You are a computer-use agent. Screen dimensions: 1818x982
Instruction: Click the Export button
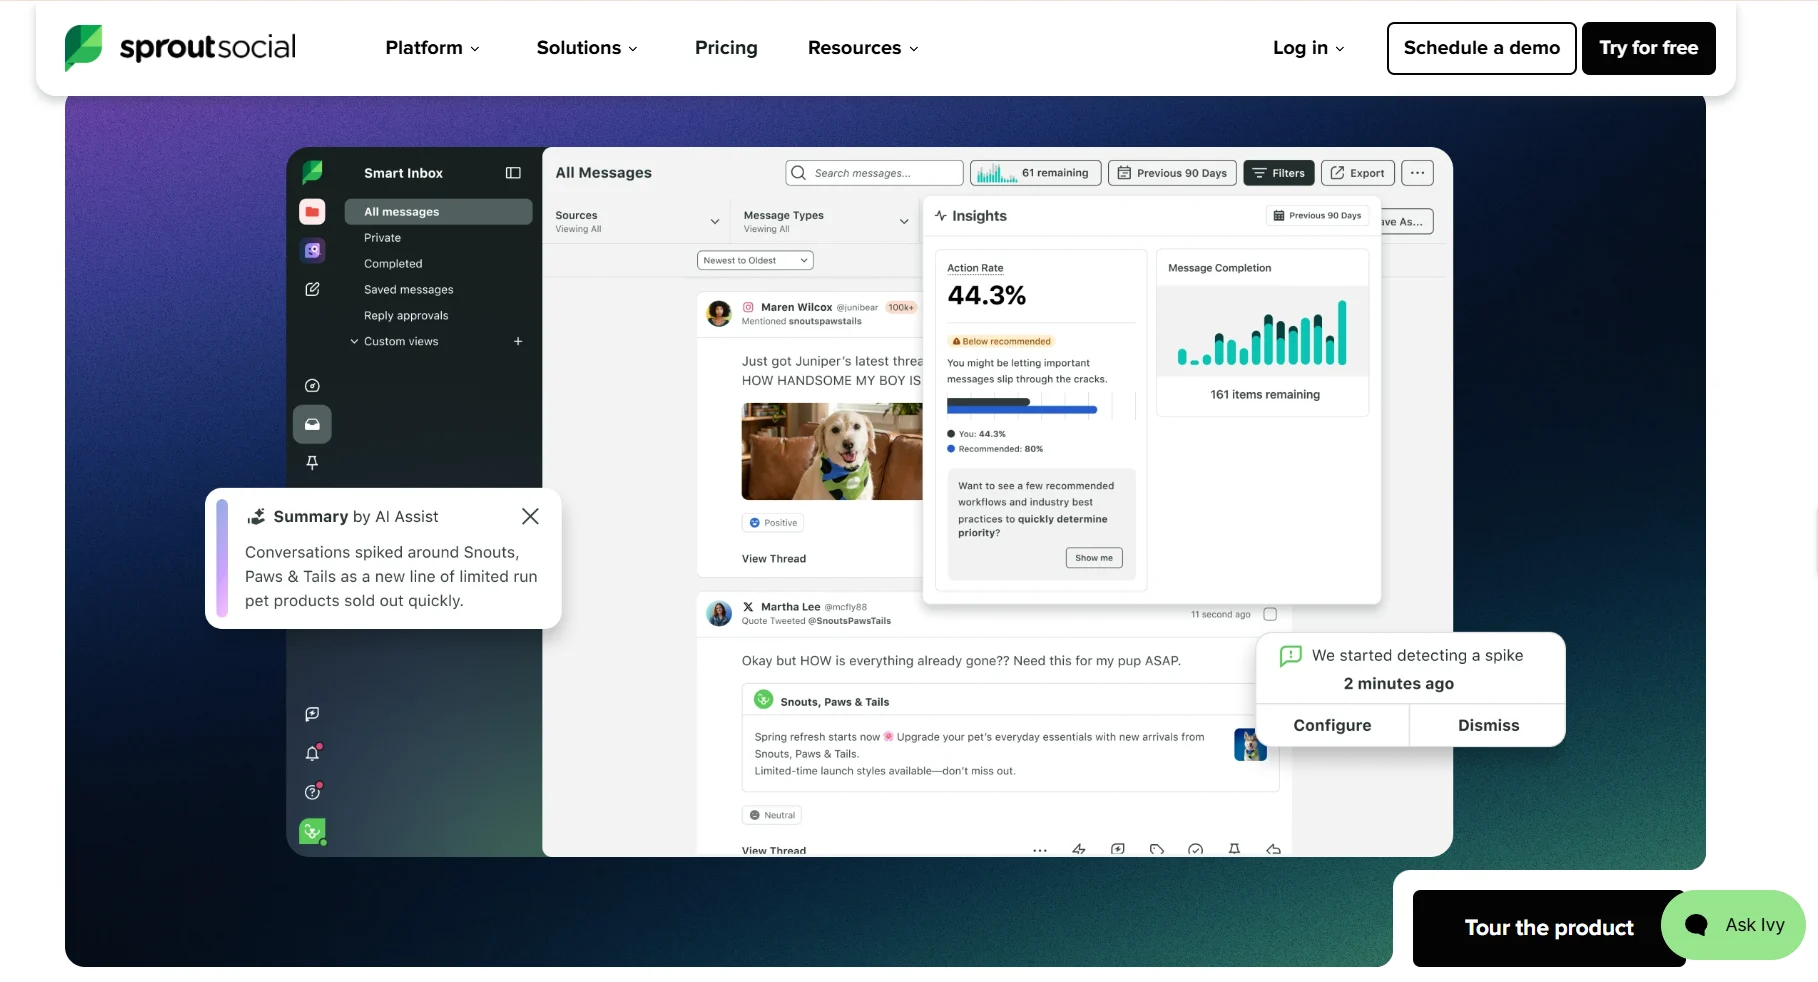coord(1357,173)
